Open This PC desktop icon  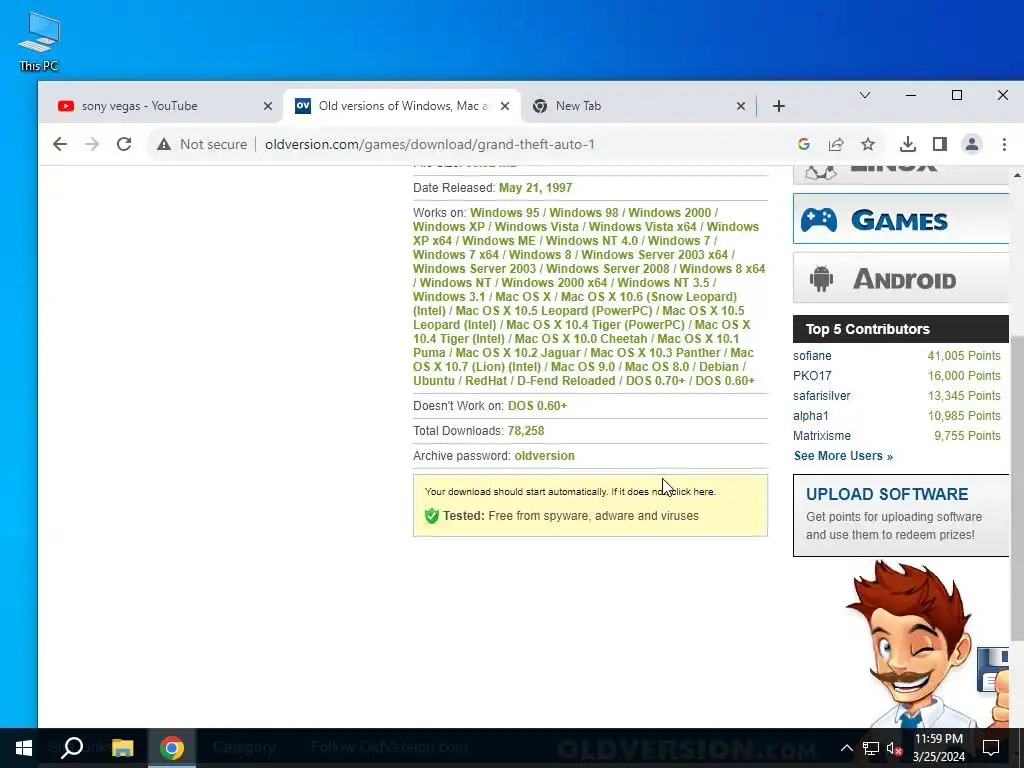[39, 42]
